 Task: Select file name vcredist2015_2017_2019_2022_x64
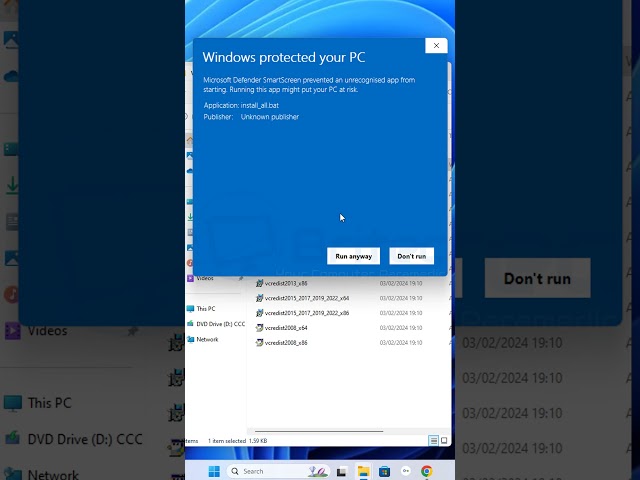point(307,298)
